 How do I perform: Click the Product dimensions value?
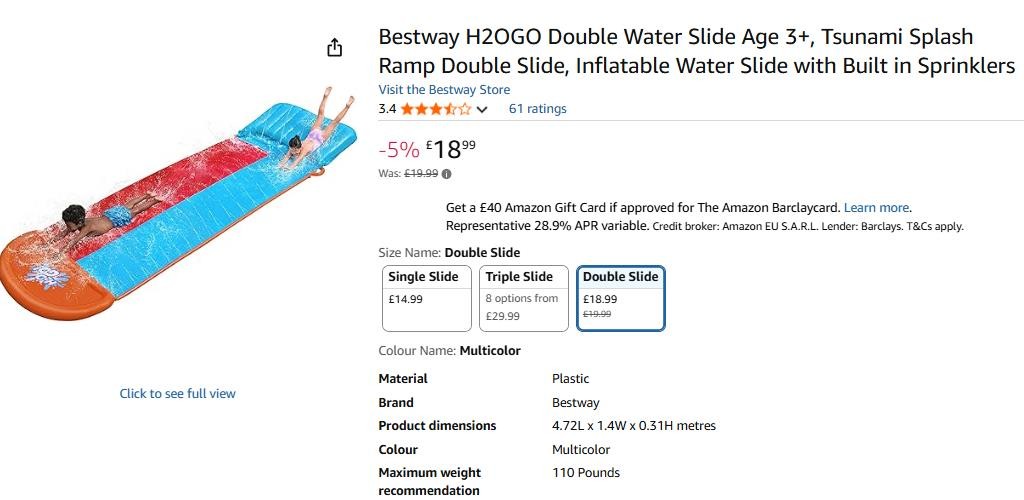(634, 426)
